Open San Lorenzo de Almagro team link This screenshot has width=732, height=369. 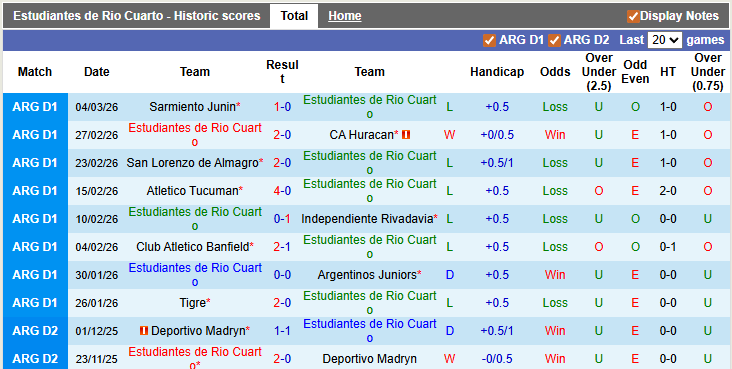pos(192,163)
